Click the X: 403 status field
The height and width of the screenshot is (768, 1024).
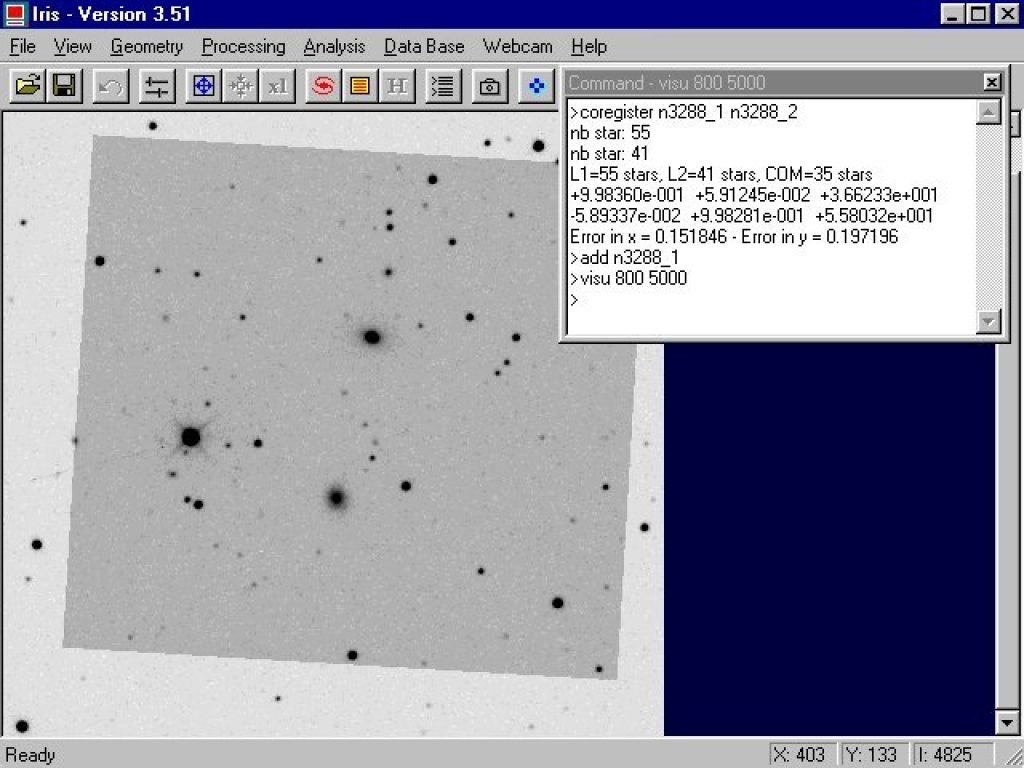coord(801,755)
